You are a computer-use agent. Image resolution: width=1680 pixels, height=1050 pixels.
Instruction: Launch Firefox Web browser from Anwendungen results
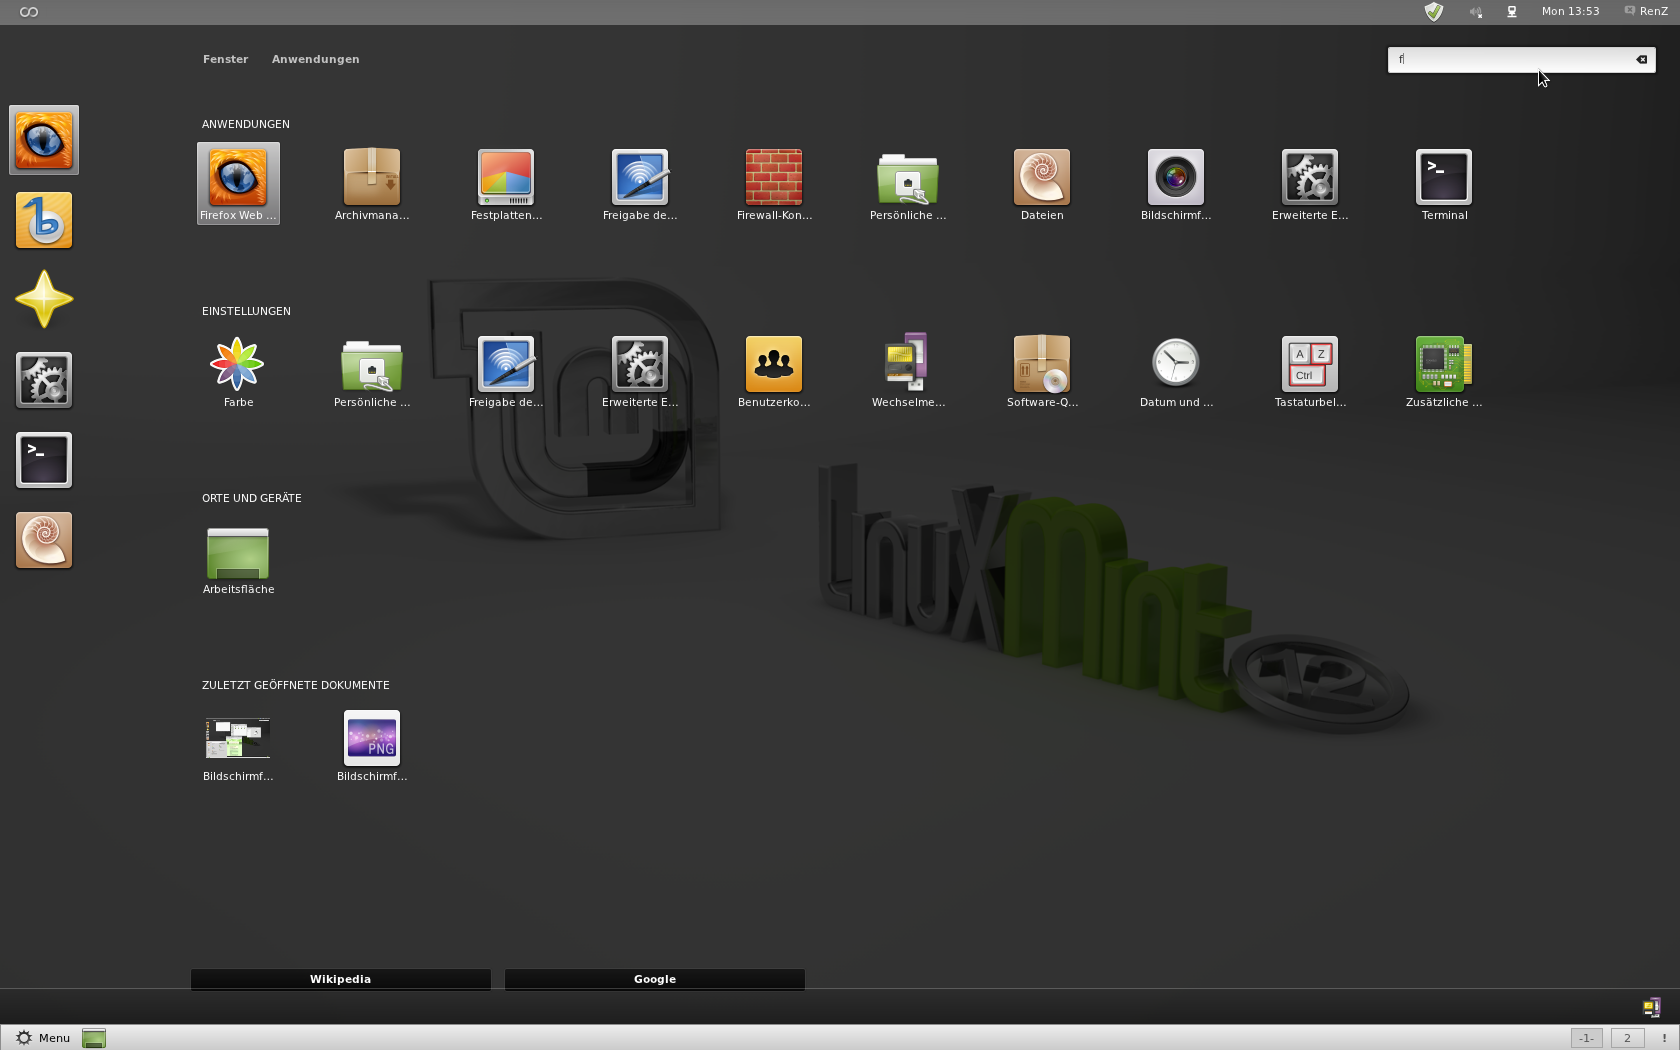238,183
